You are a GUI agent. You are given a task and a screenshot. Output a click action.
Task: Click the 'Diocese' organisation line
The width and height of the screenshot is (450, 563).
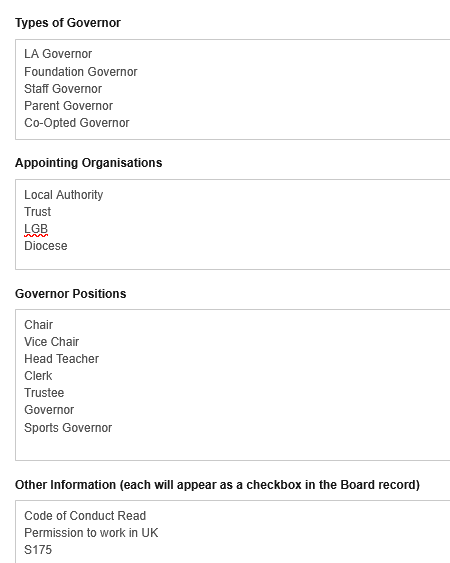pos(46,246)
